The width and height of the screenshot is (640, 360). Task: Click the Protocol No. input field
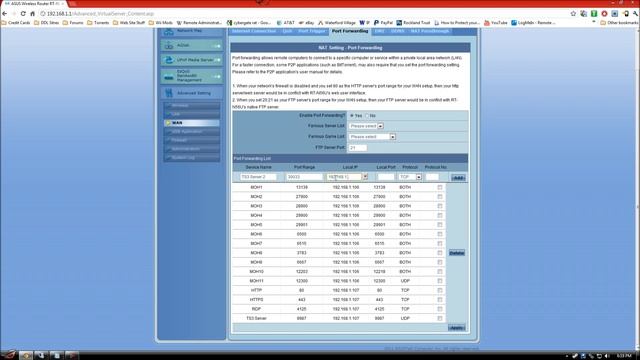(432, 177)
